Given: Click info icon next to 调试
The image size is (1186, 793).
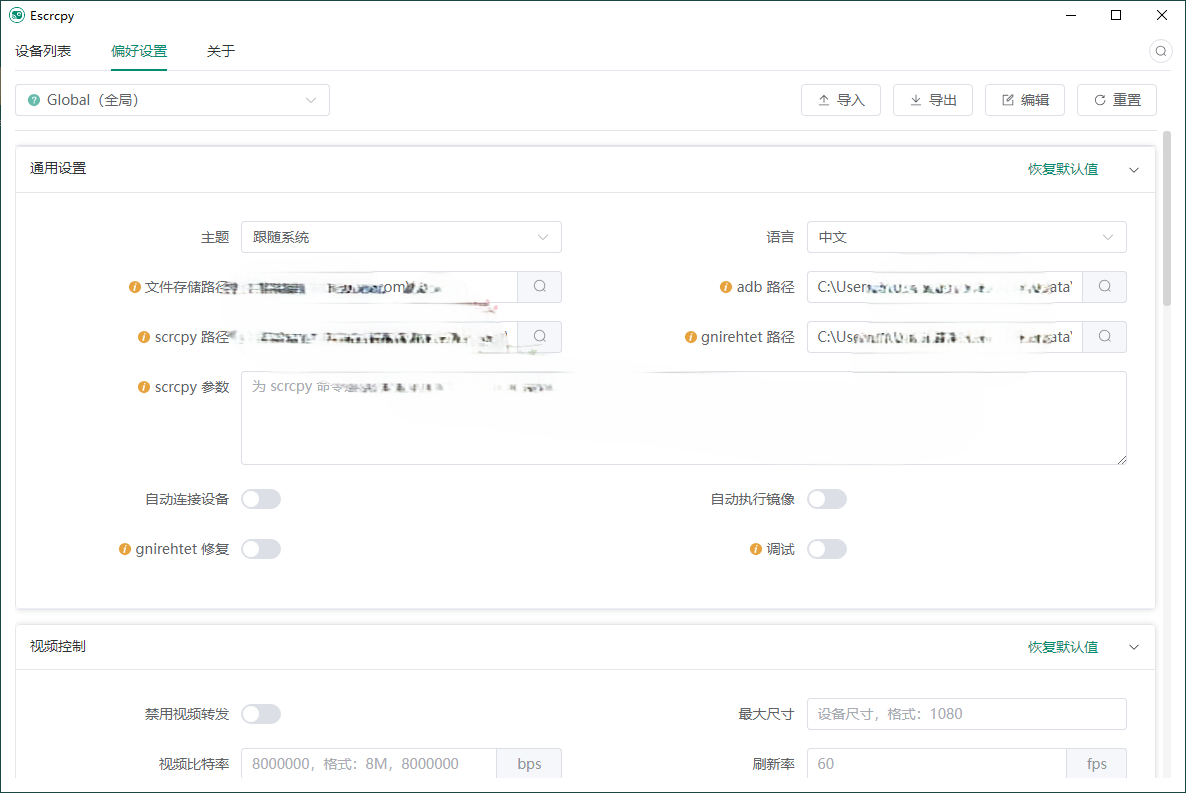Looking at the screenshot, I should (756, 549).
